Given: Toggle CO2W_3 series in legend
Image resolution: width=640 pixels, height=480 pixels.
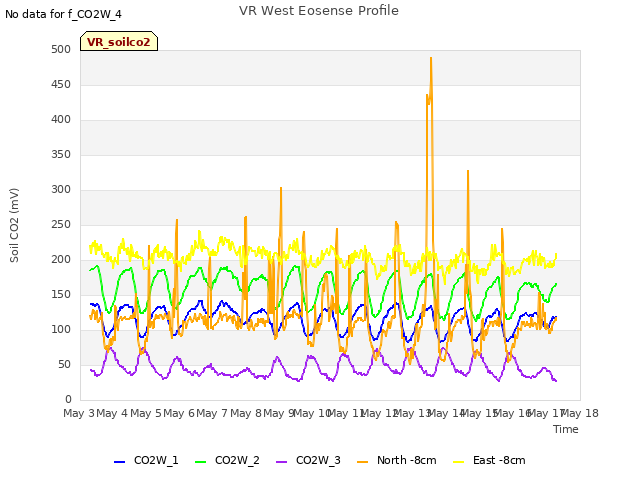Looking at the screenshot, I should (x=308, y=460).
